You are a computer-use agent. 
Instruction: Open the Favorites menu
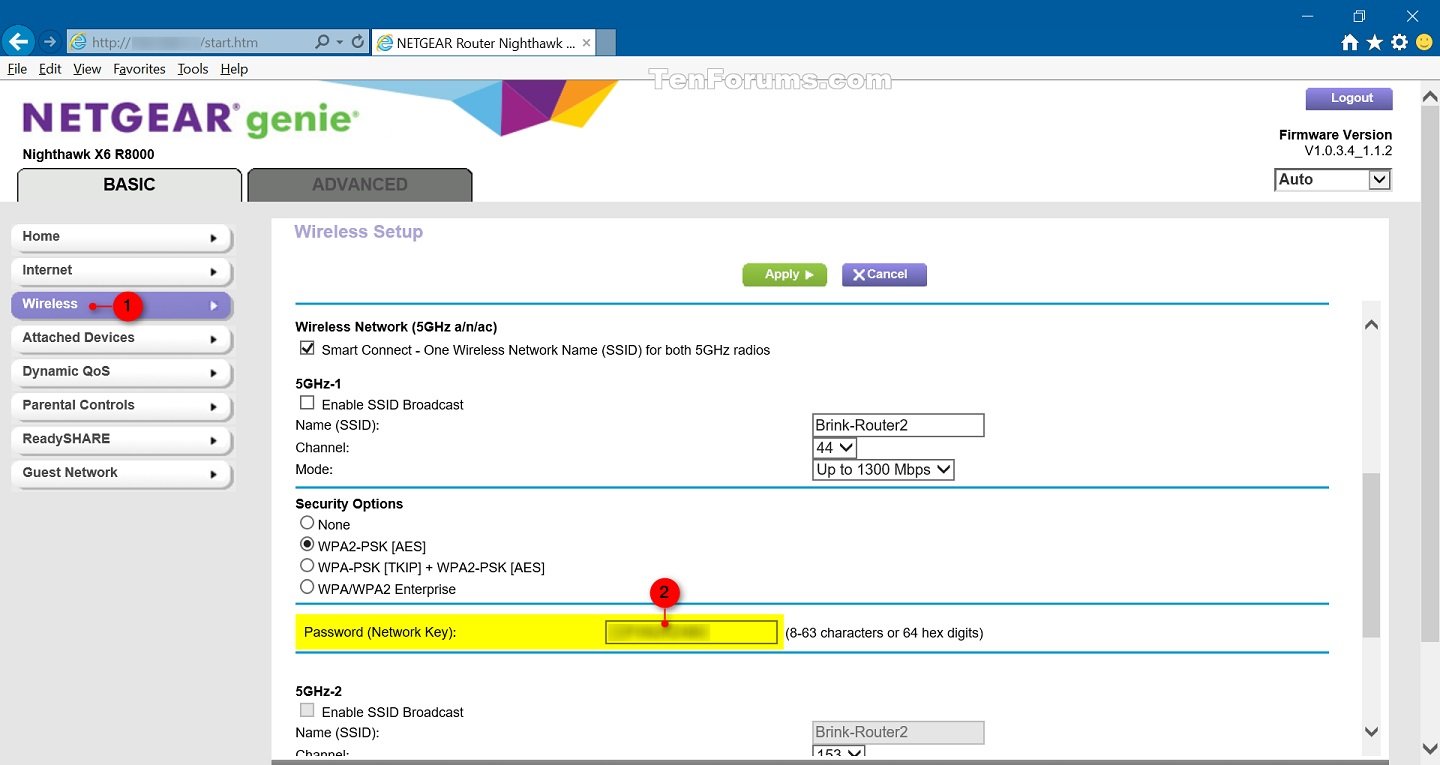coord(139,69)
